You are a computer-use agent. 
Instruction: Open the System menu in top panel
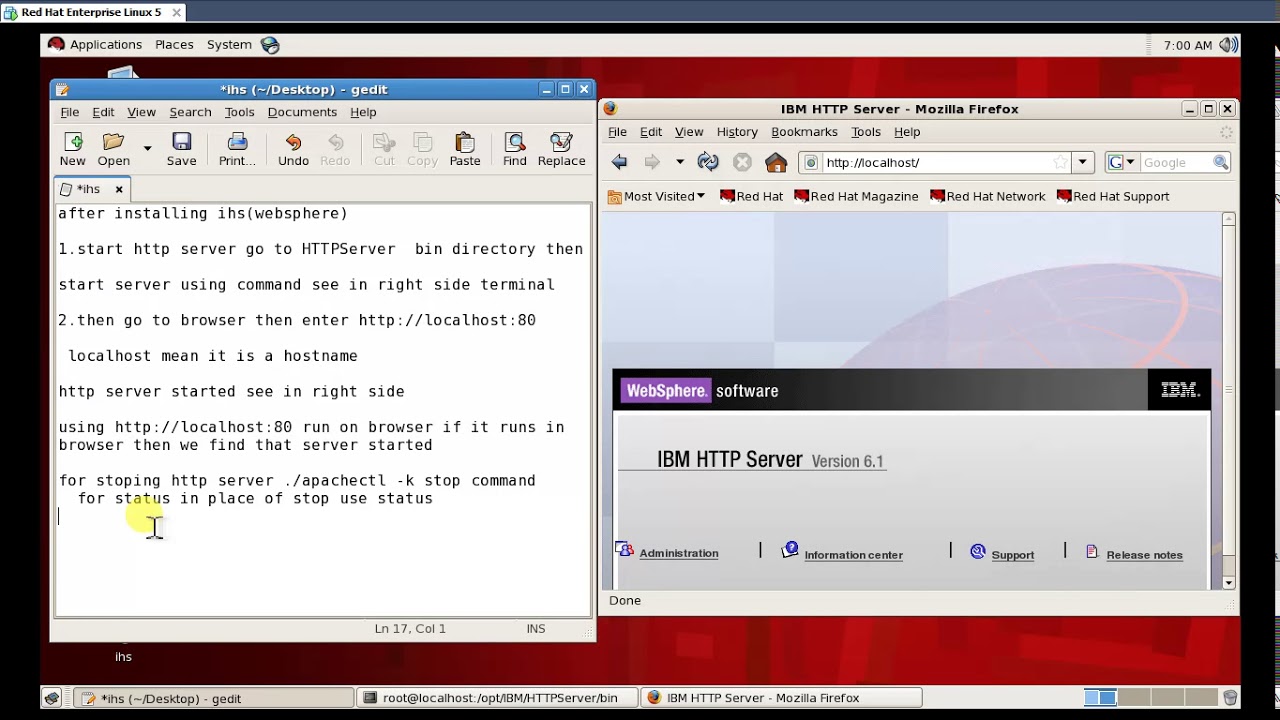(x=229, y=45)
